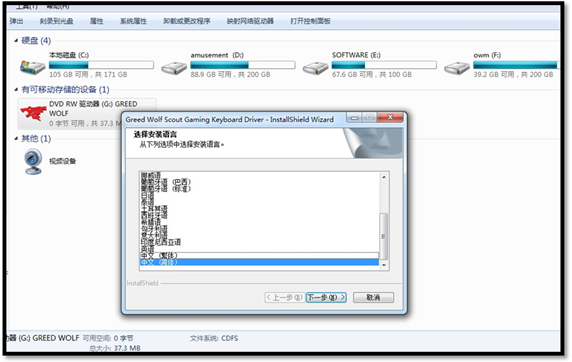Collapse the 其他 (1) group
This screenshot has width=572, height=362.
(x=16, y=138)
